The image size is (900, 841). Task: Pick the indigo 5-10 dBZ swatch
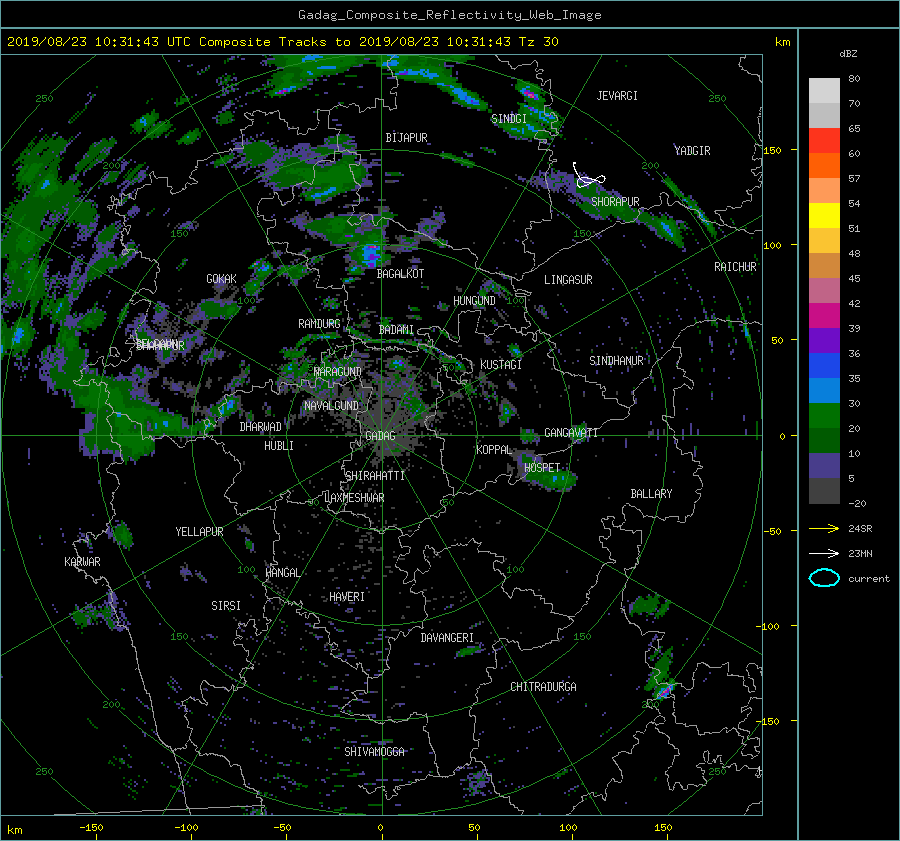824,466
